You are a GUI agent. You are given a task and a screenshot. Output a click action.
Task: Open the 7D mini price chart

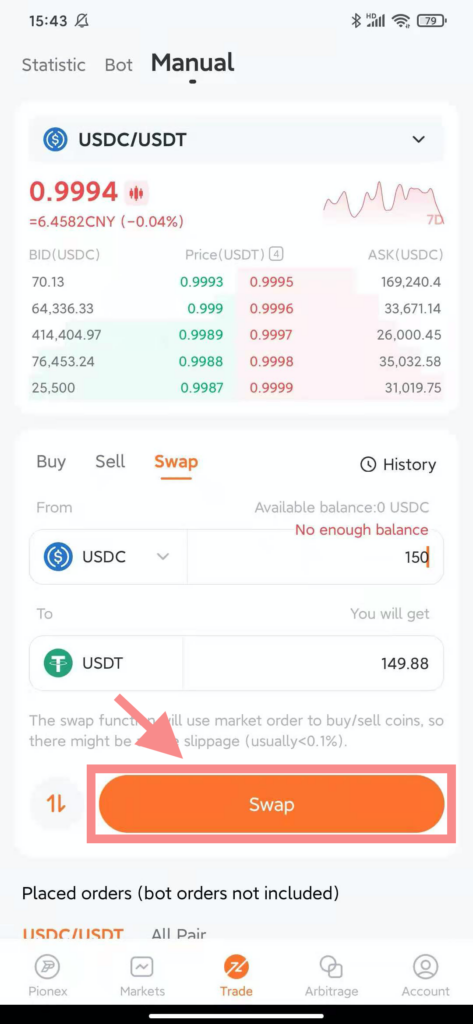(x=384, y=201)
